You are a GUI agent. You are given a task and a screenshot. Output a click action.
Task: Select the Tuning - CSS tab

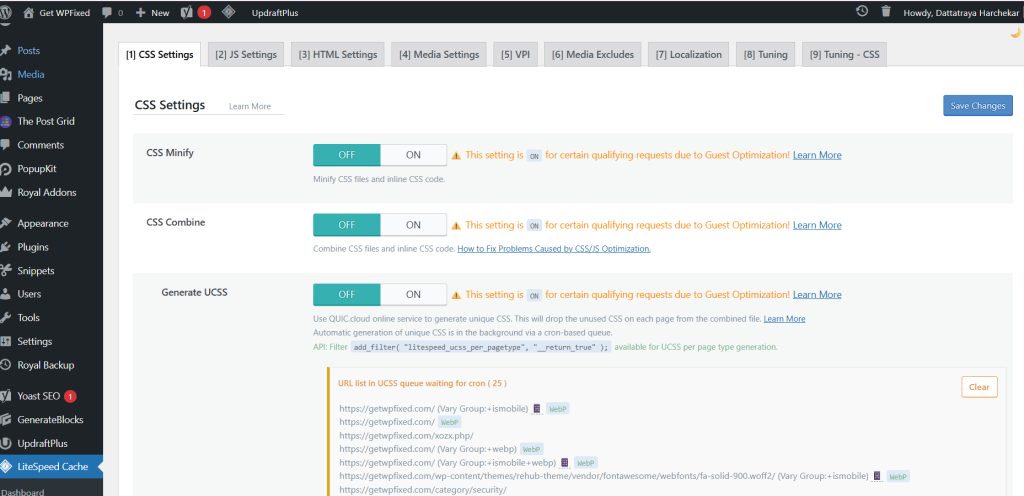click(844, 55)
